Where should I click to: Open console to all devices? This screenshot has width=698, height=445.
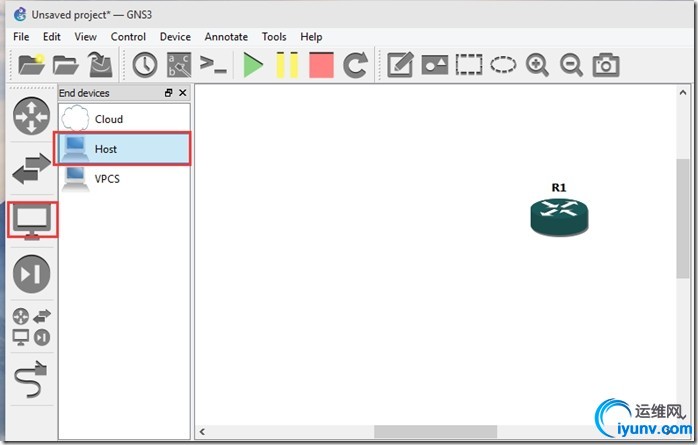pos(213,65)
